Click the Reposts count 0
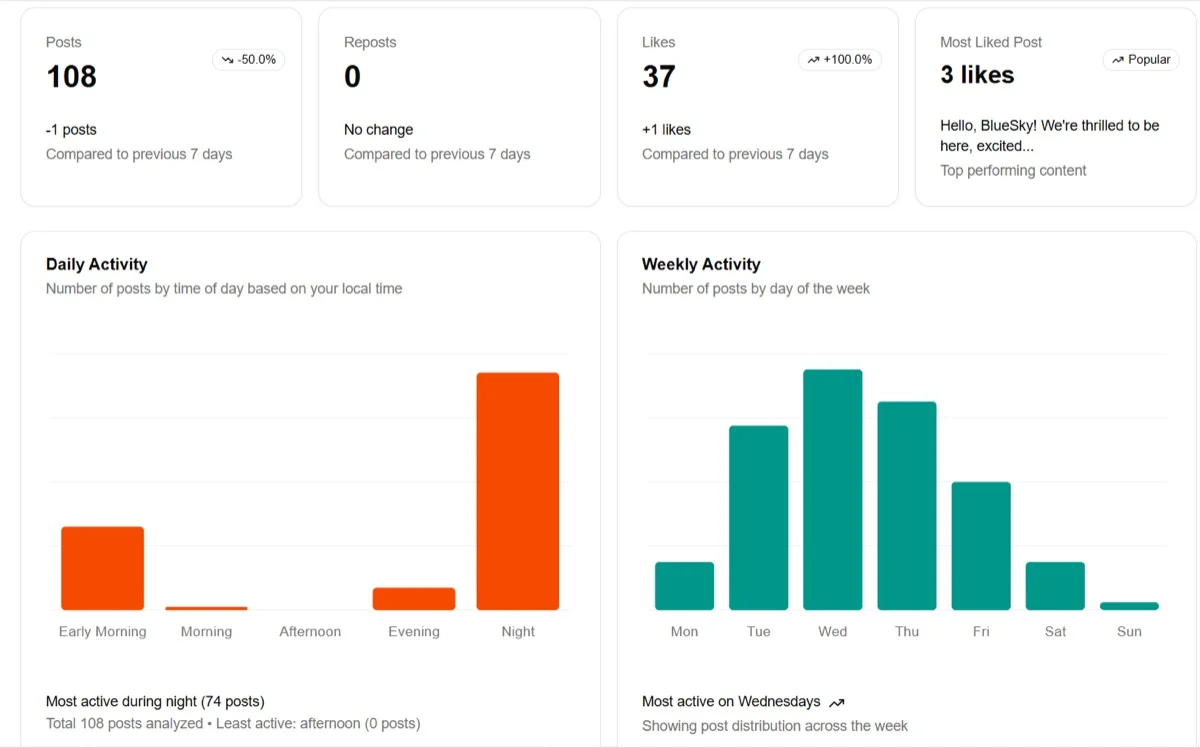1200x748 pixels. pos(352,77)
